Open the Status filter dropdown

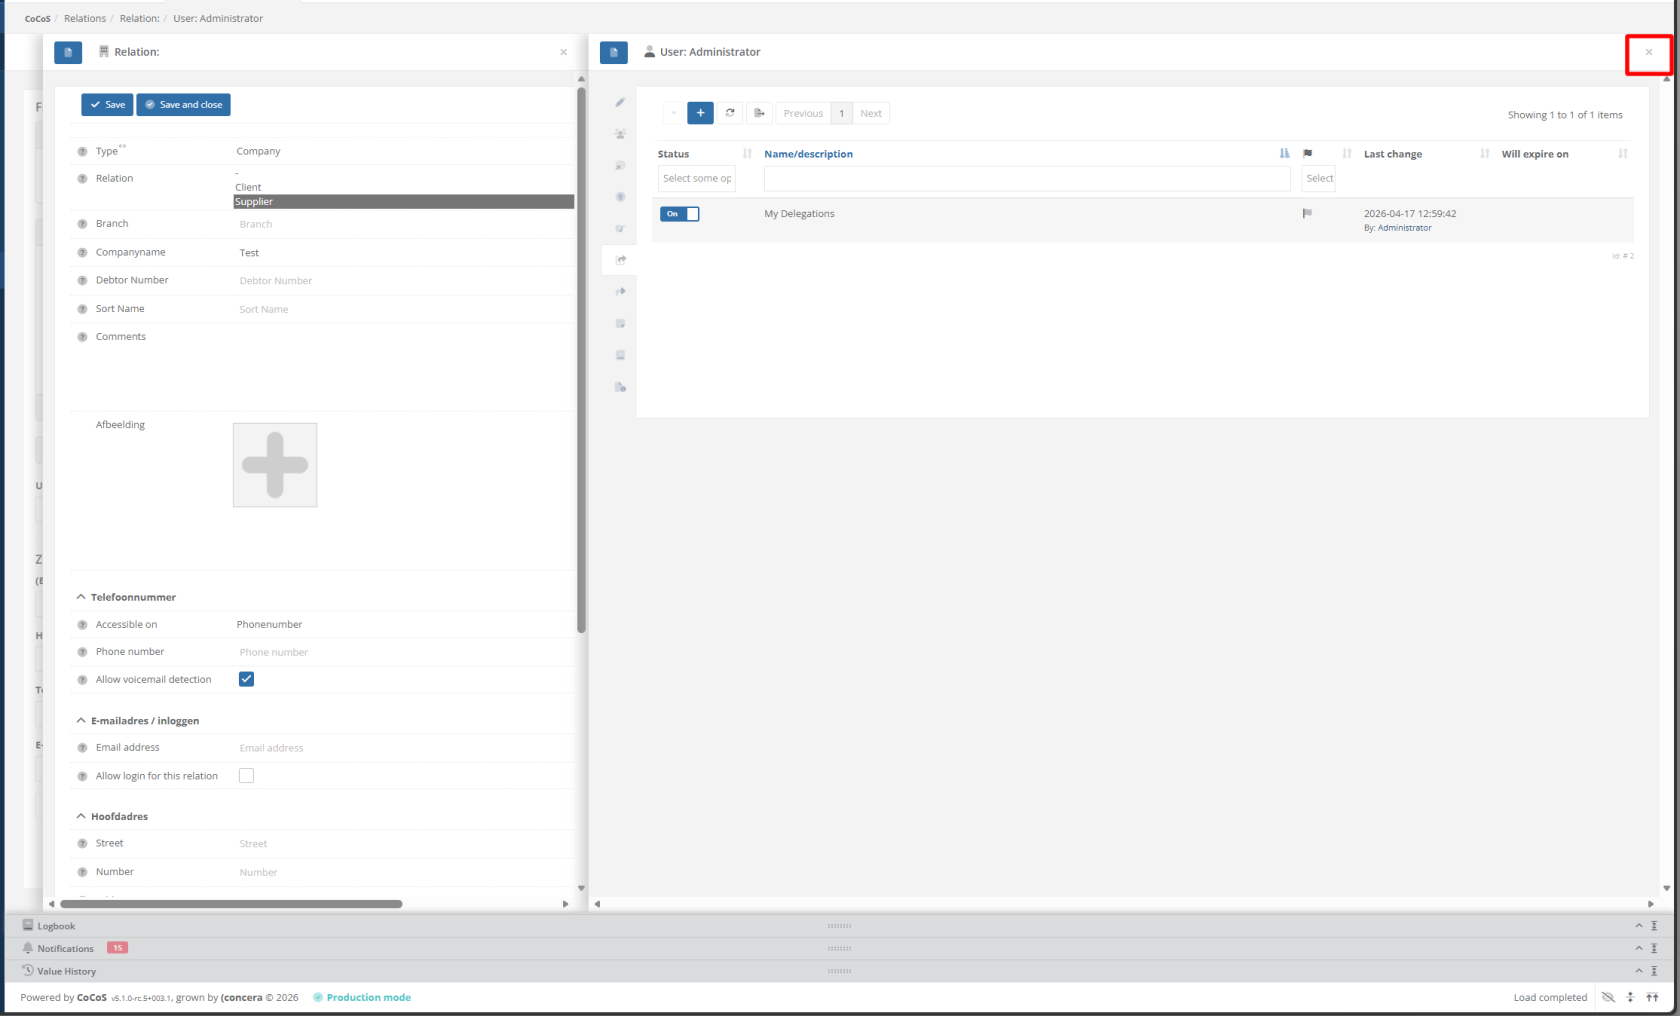697,178
